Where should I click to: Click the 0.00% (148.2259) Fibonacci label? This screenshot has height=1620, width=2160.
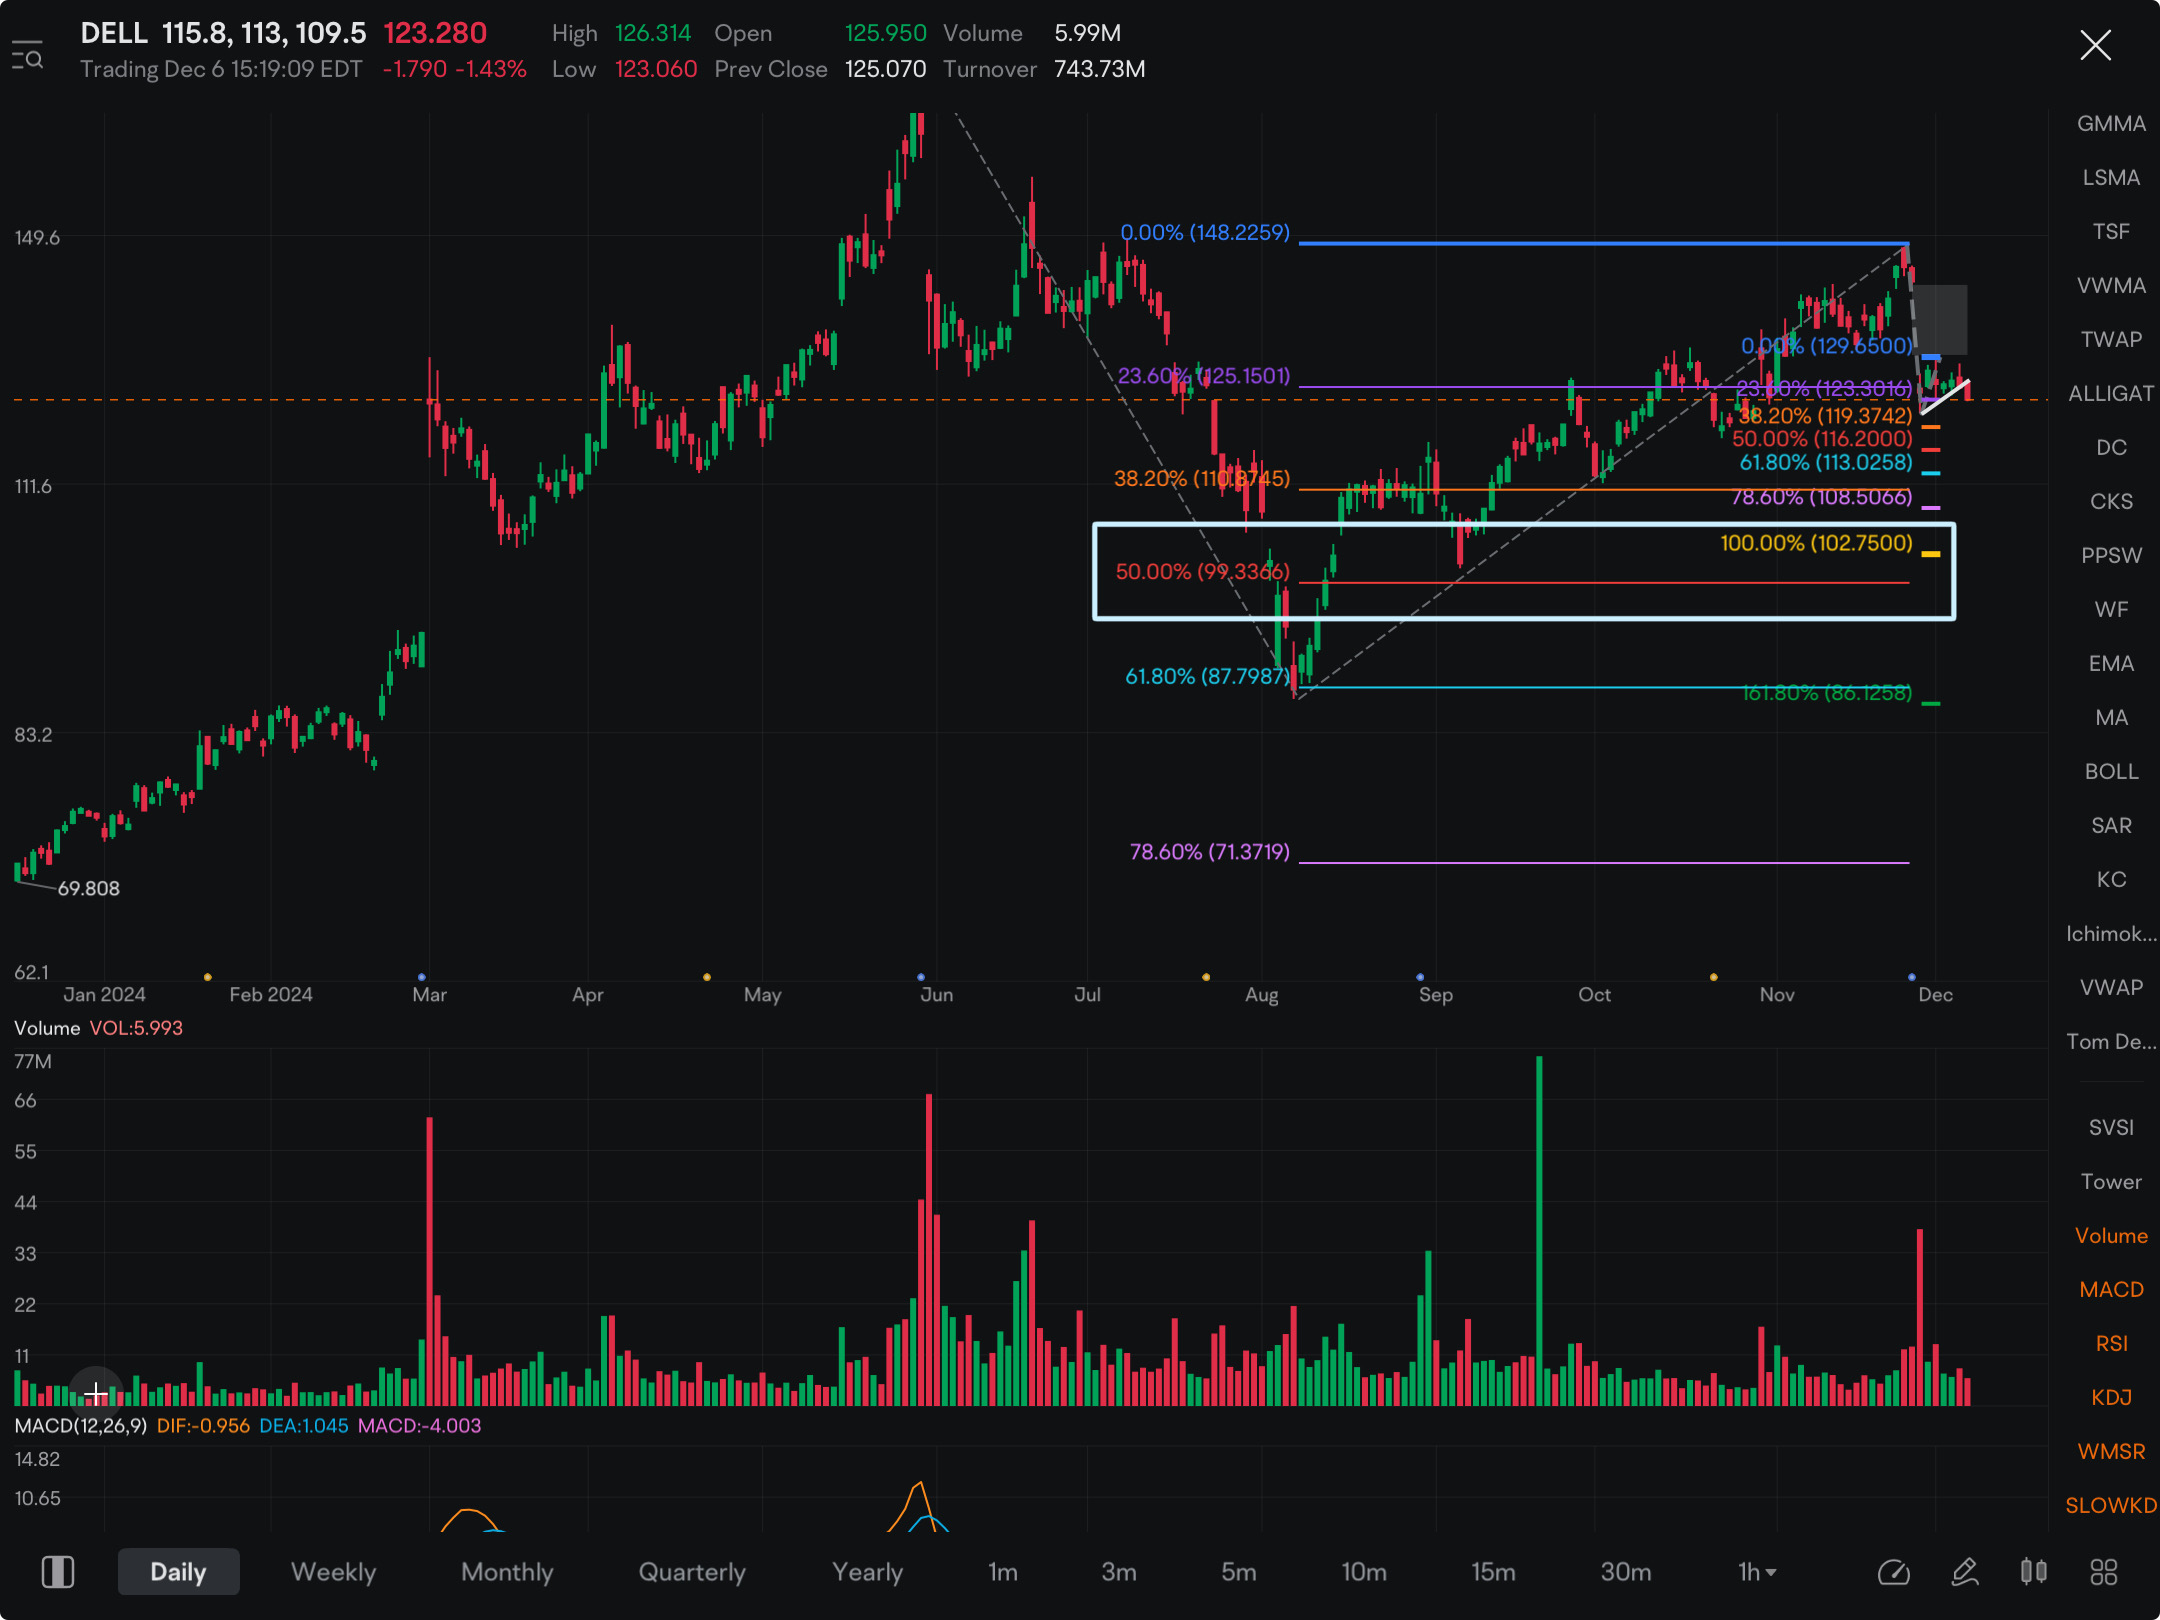pyautogui.click(x=1205, y=232)
